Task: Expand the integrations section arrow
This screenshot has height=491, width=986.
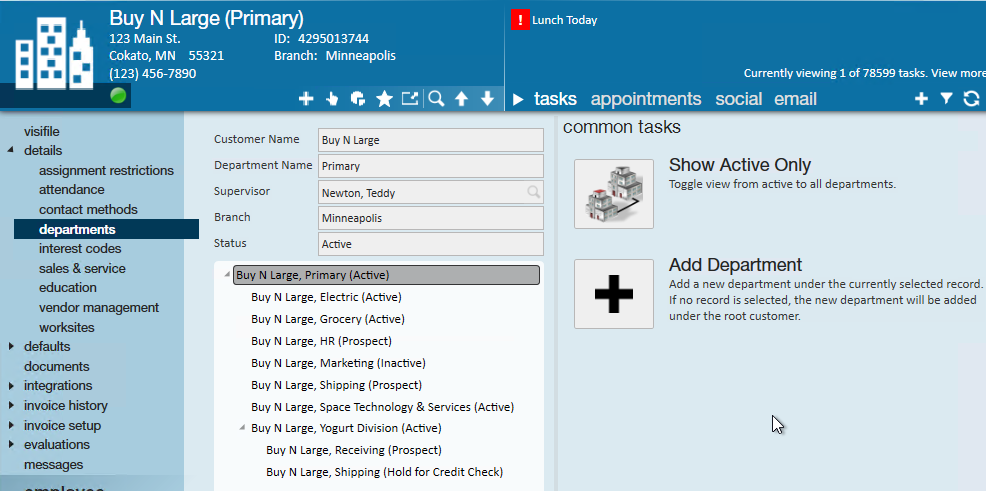Action: (11, 385)
